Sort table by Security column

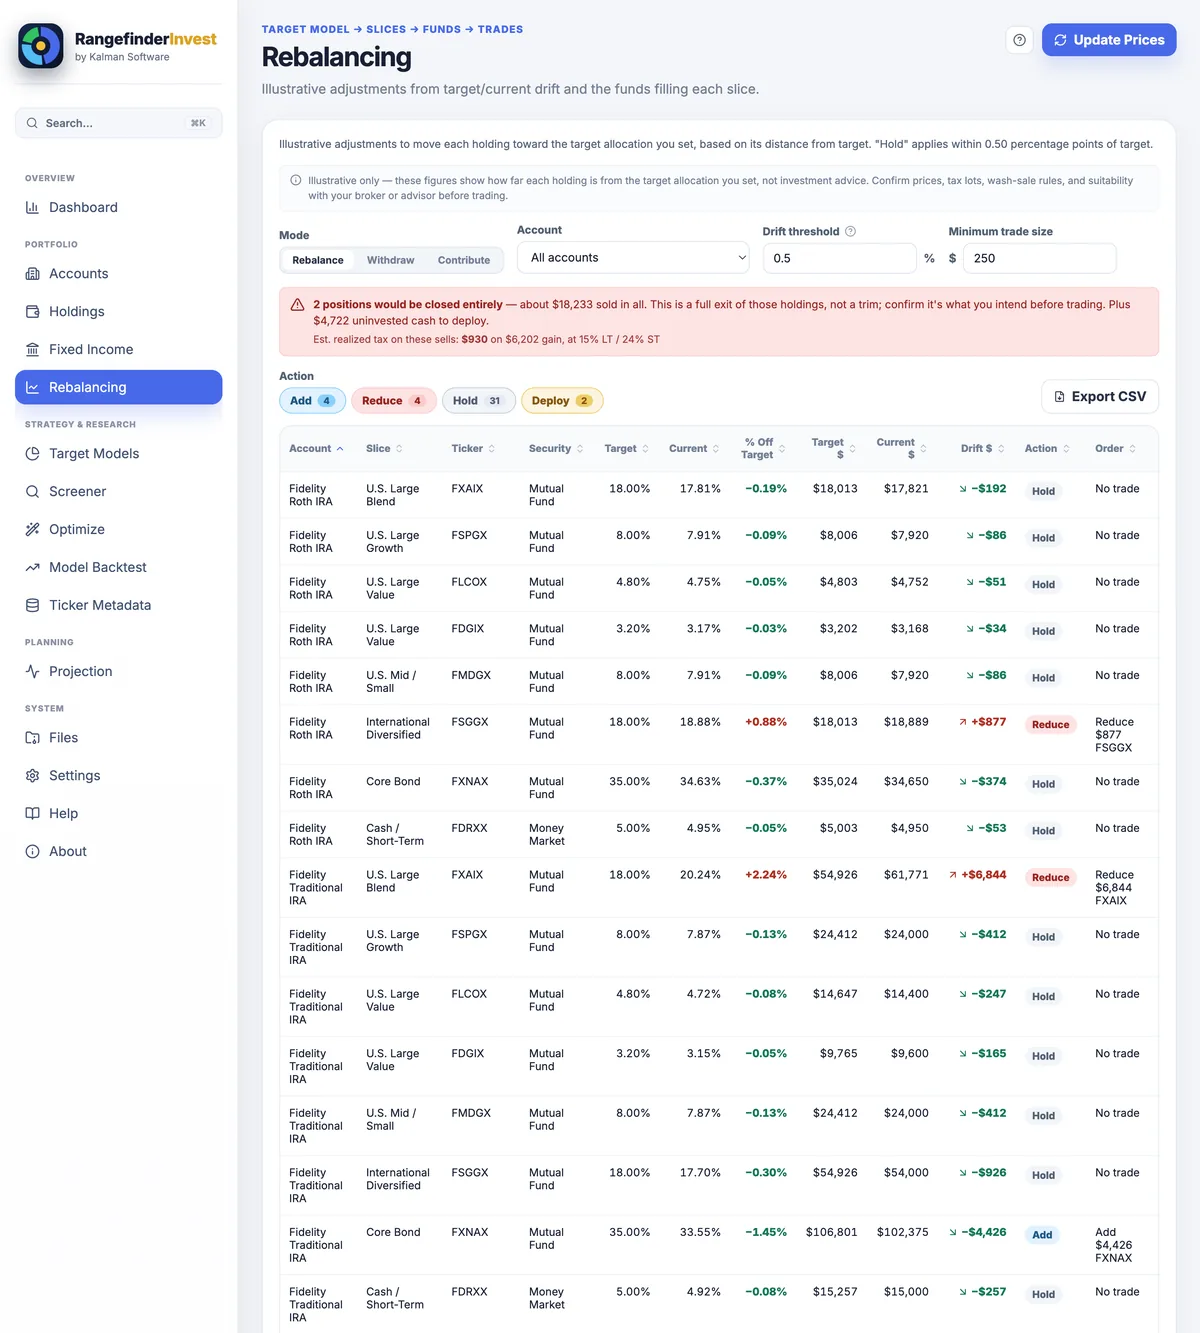point(556,449)
